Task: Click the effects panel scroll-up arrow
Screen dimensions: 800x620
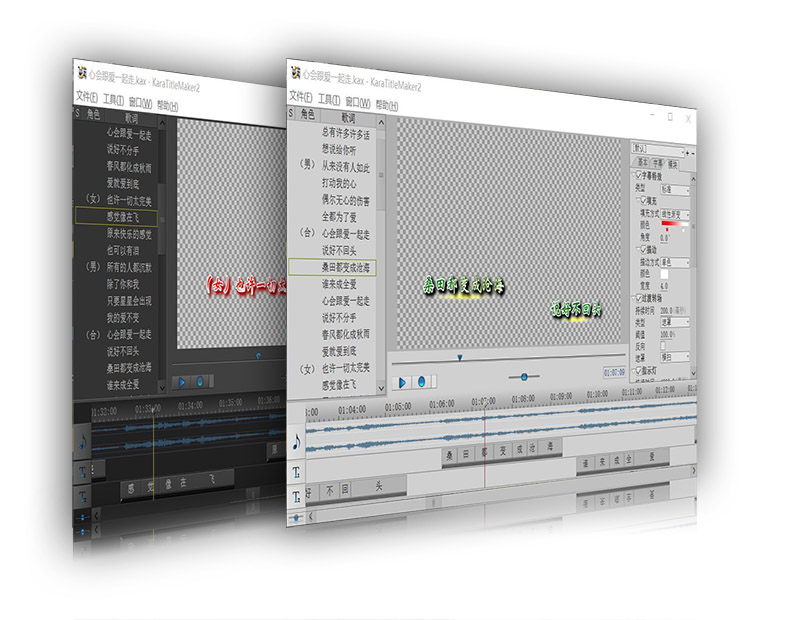Action: pyautogui.click(x=693, y=179)
